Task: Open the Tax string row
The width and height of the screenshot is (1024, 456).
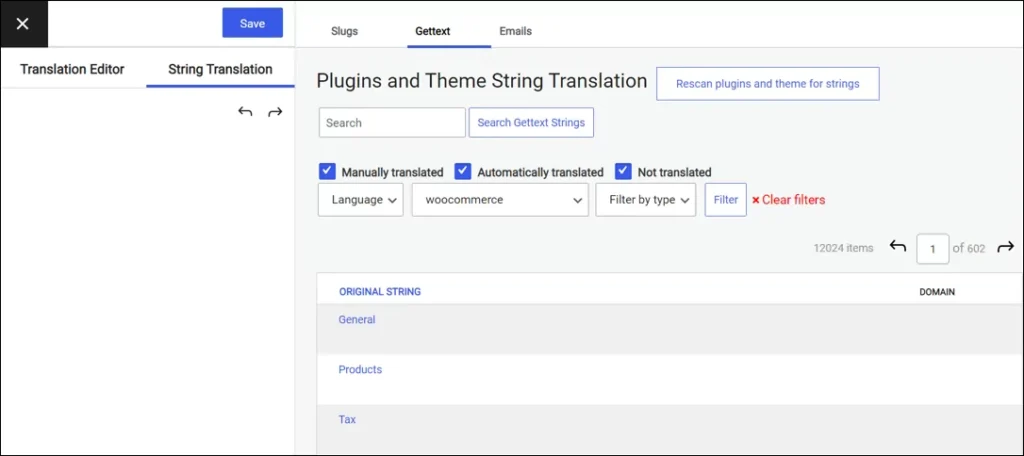Action: (347, 419)
